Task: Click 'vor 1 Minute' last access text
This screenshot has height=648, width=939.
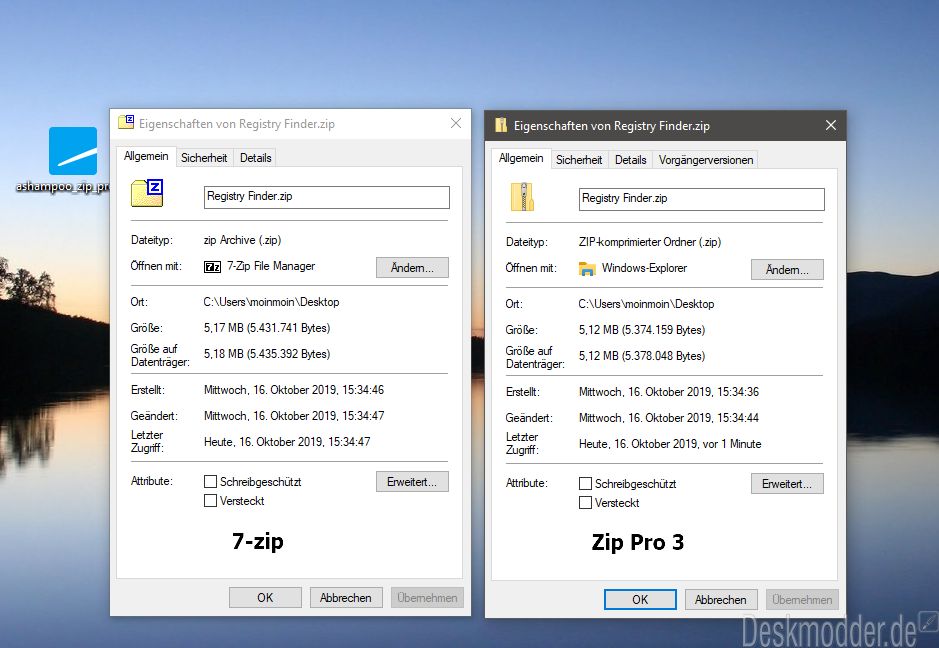Action: pyautogui.click(x=732, y=444)
